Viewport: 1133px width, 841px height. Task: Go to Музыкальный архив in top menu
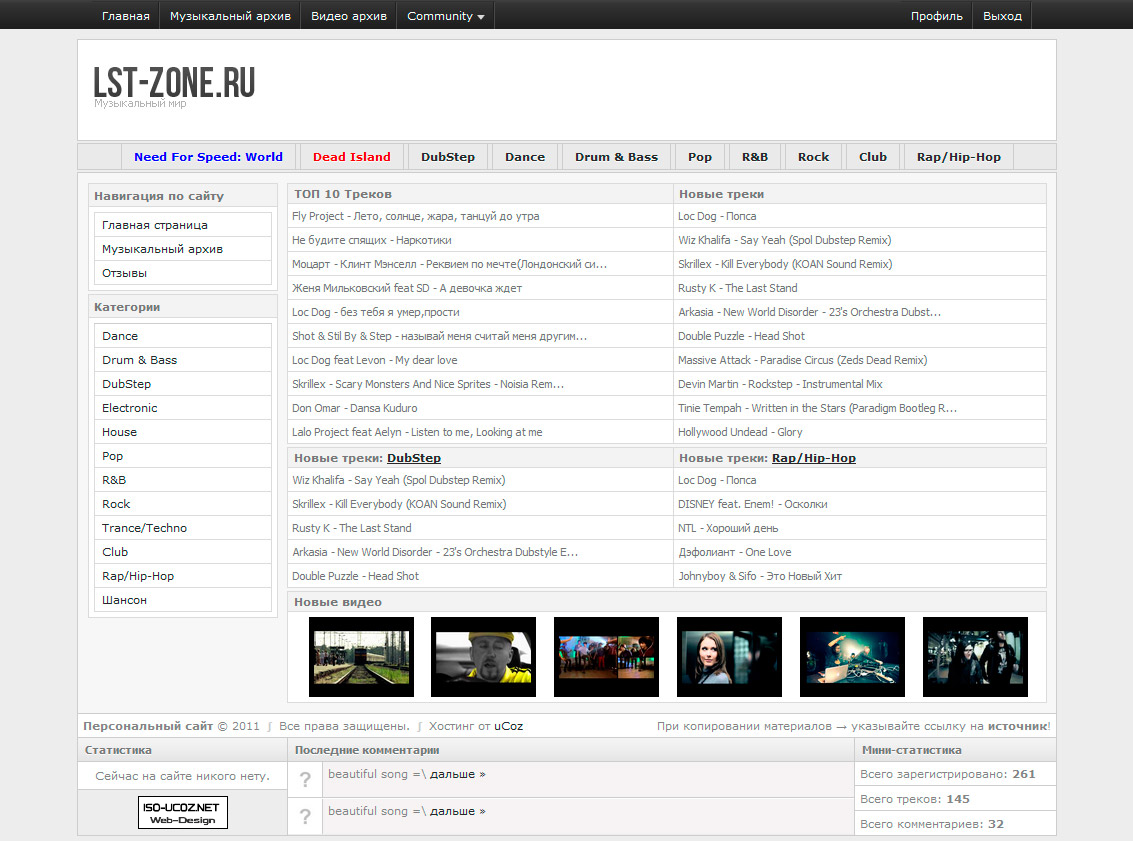pyautogui.click(x=230, y=16)
